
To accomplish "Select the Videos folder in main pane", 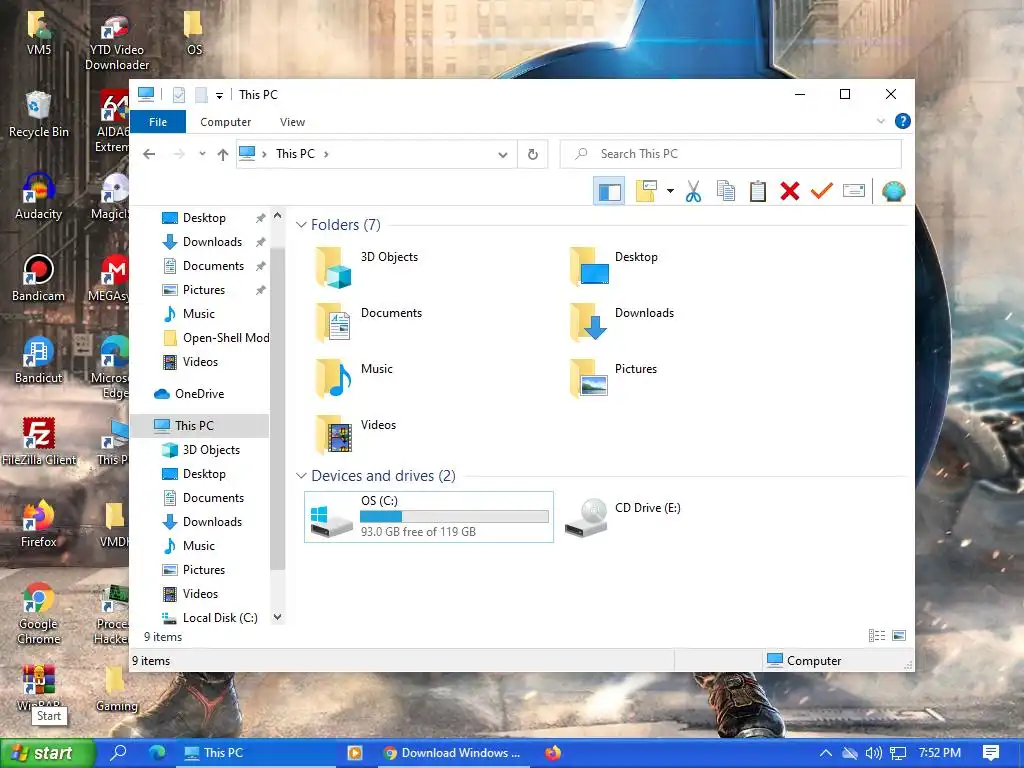I will pyautogui.click(x=356, y=435).
